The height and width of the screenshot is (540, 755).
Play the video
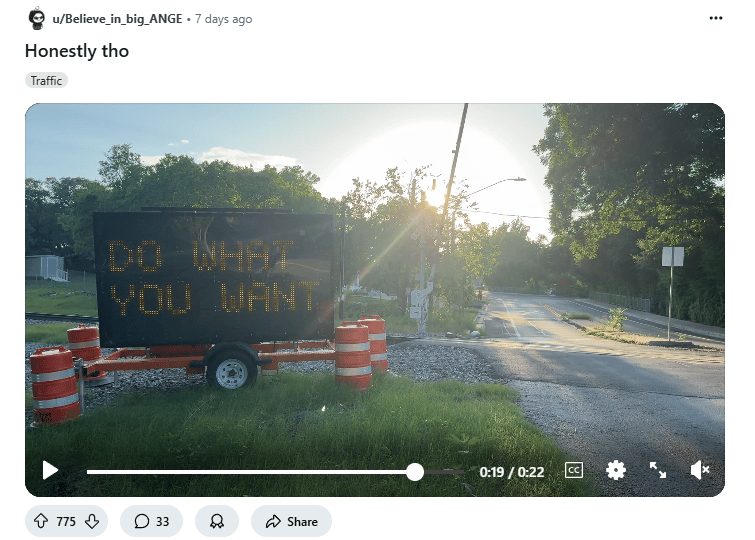50,470
